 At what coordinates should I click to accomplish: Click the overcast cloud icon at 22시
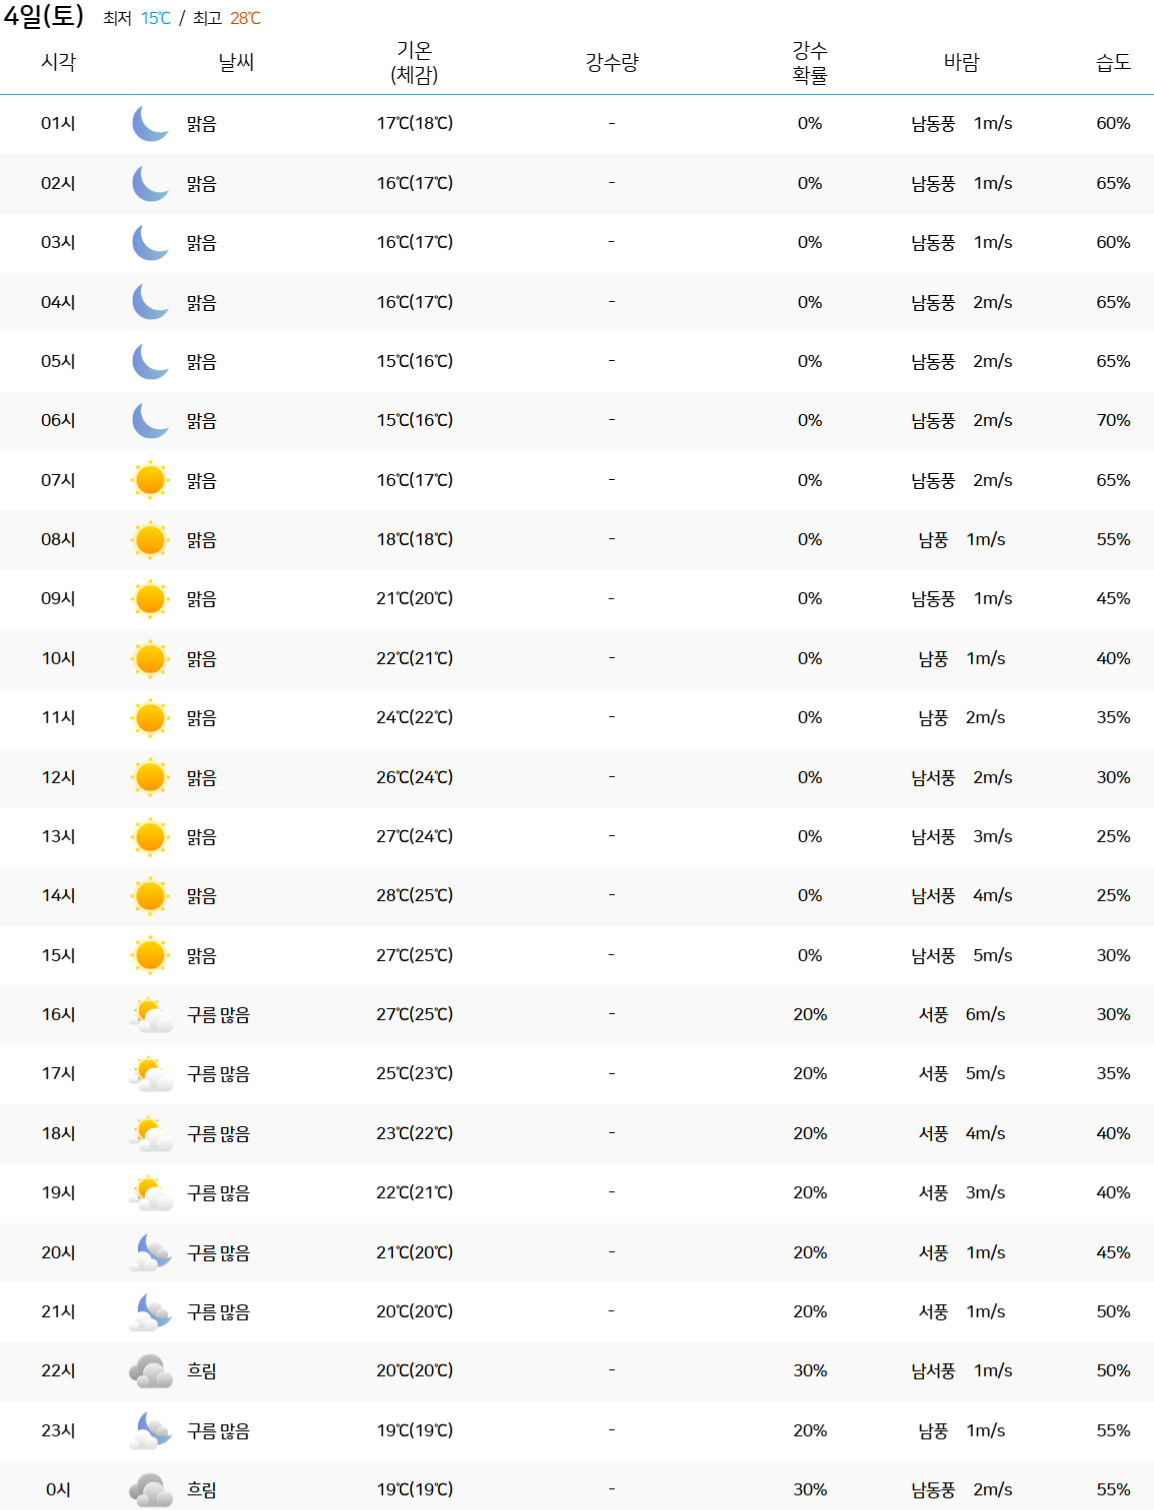click(151, 1371)
